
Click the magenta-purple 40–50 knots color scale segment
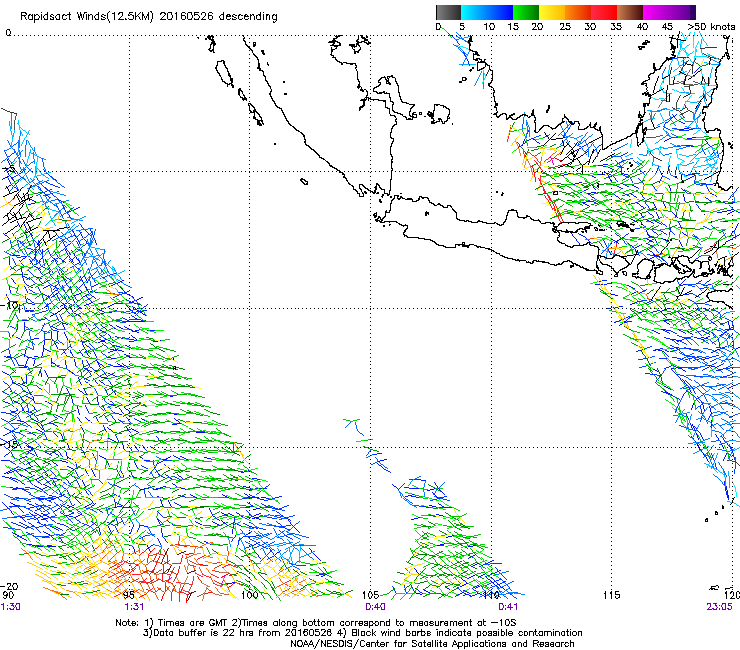pos(669,12)
